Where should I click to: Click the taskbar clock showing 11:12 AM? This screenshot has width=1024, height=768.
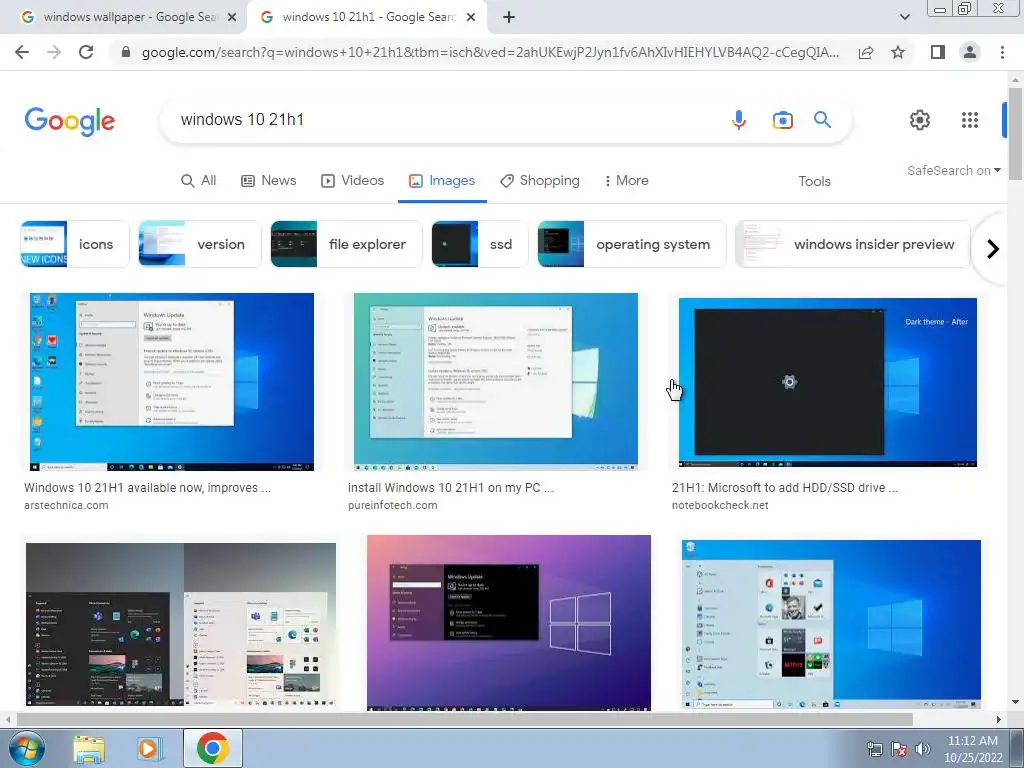(972, 749)
